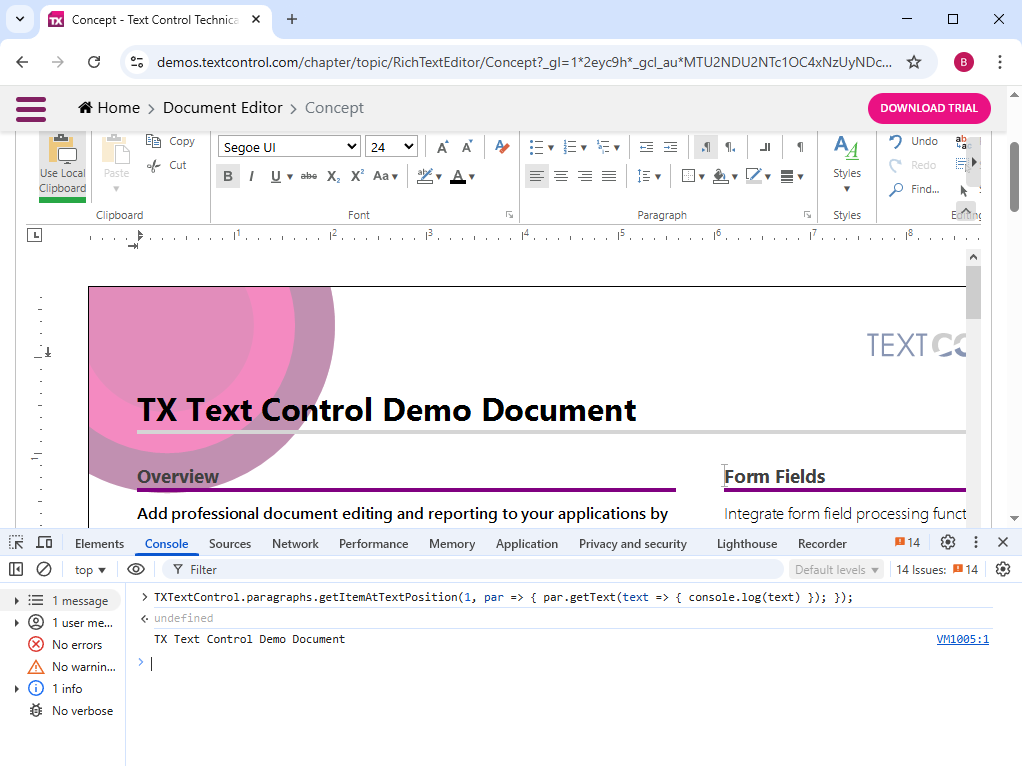Toggle Bold formatting in Font group
This screenshot has width=1022, height=766.
coord(228,177)
